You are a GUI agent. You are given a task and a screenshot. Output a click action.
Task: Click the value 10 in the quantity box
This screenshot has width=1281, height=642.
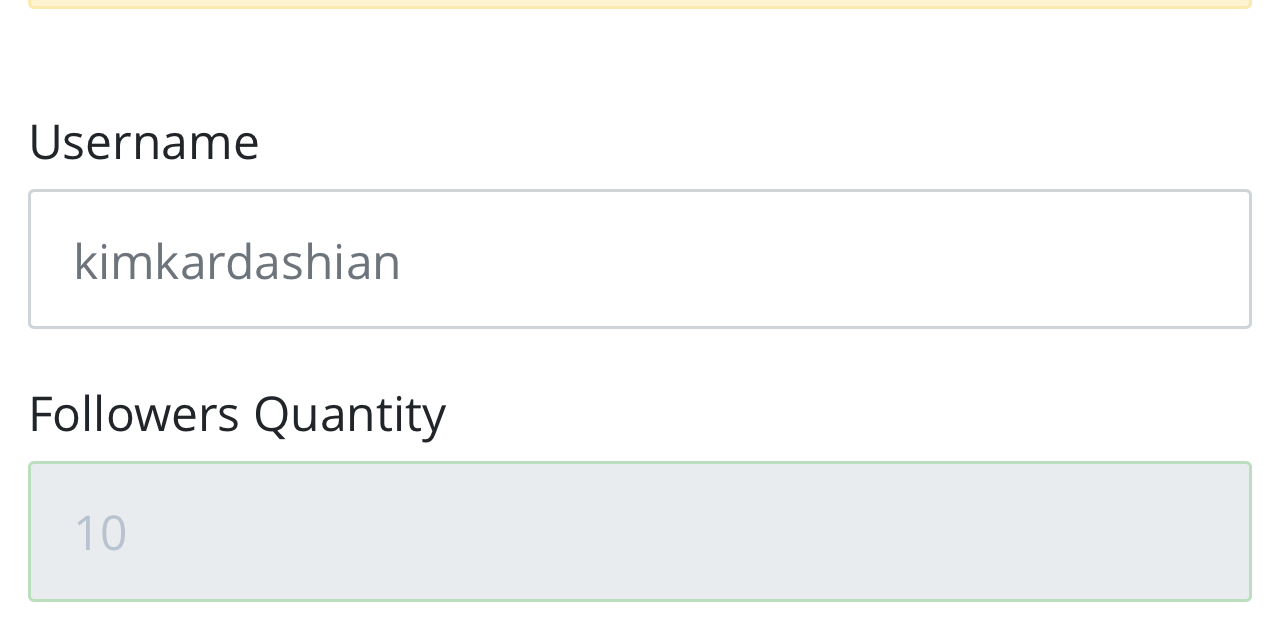point(100,532)
